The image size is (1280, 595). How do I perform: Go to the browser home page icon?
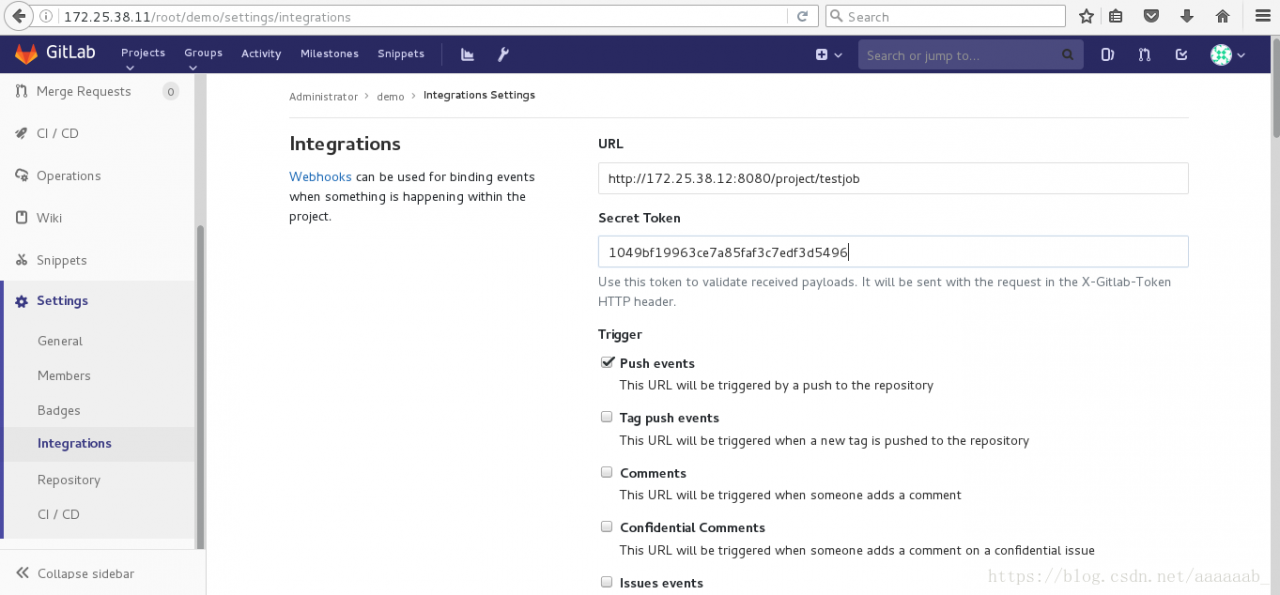tap(1222, 16)
